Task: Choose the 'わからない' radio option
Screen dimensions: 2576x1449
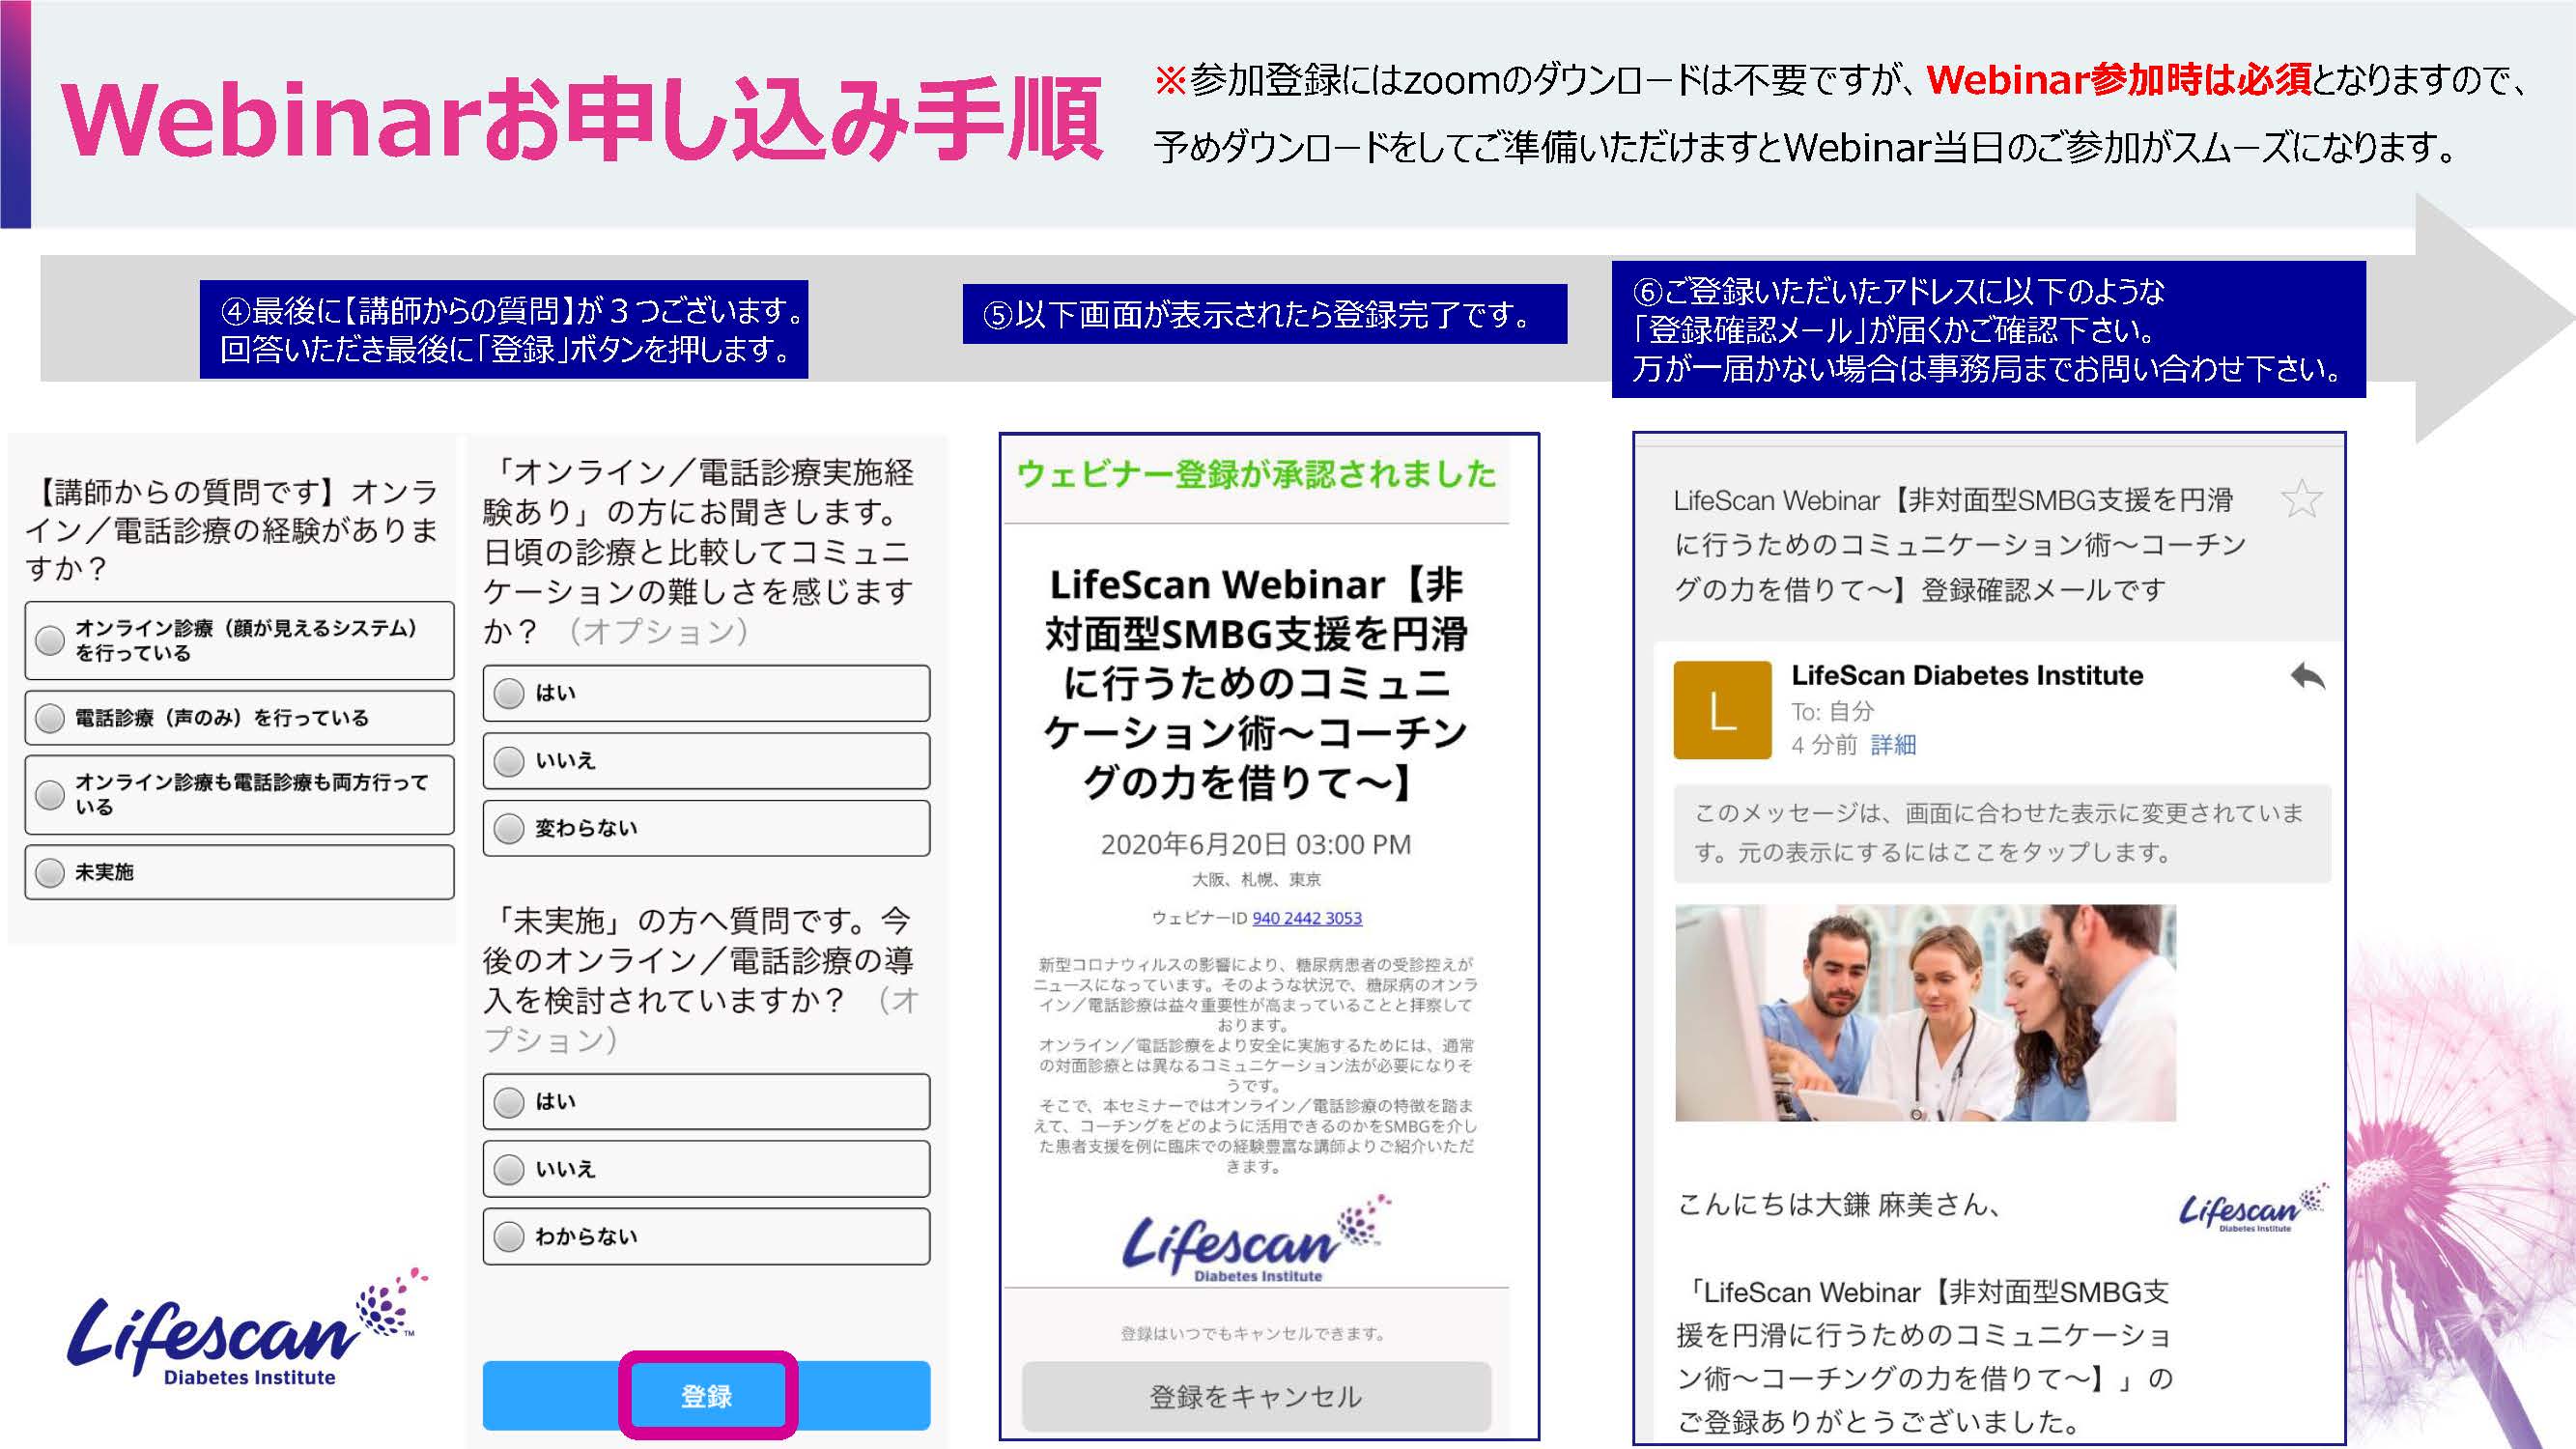Action: pyautogui.click(x=706, y=1236)
